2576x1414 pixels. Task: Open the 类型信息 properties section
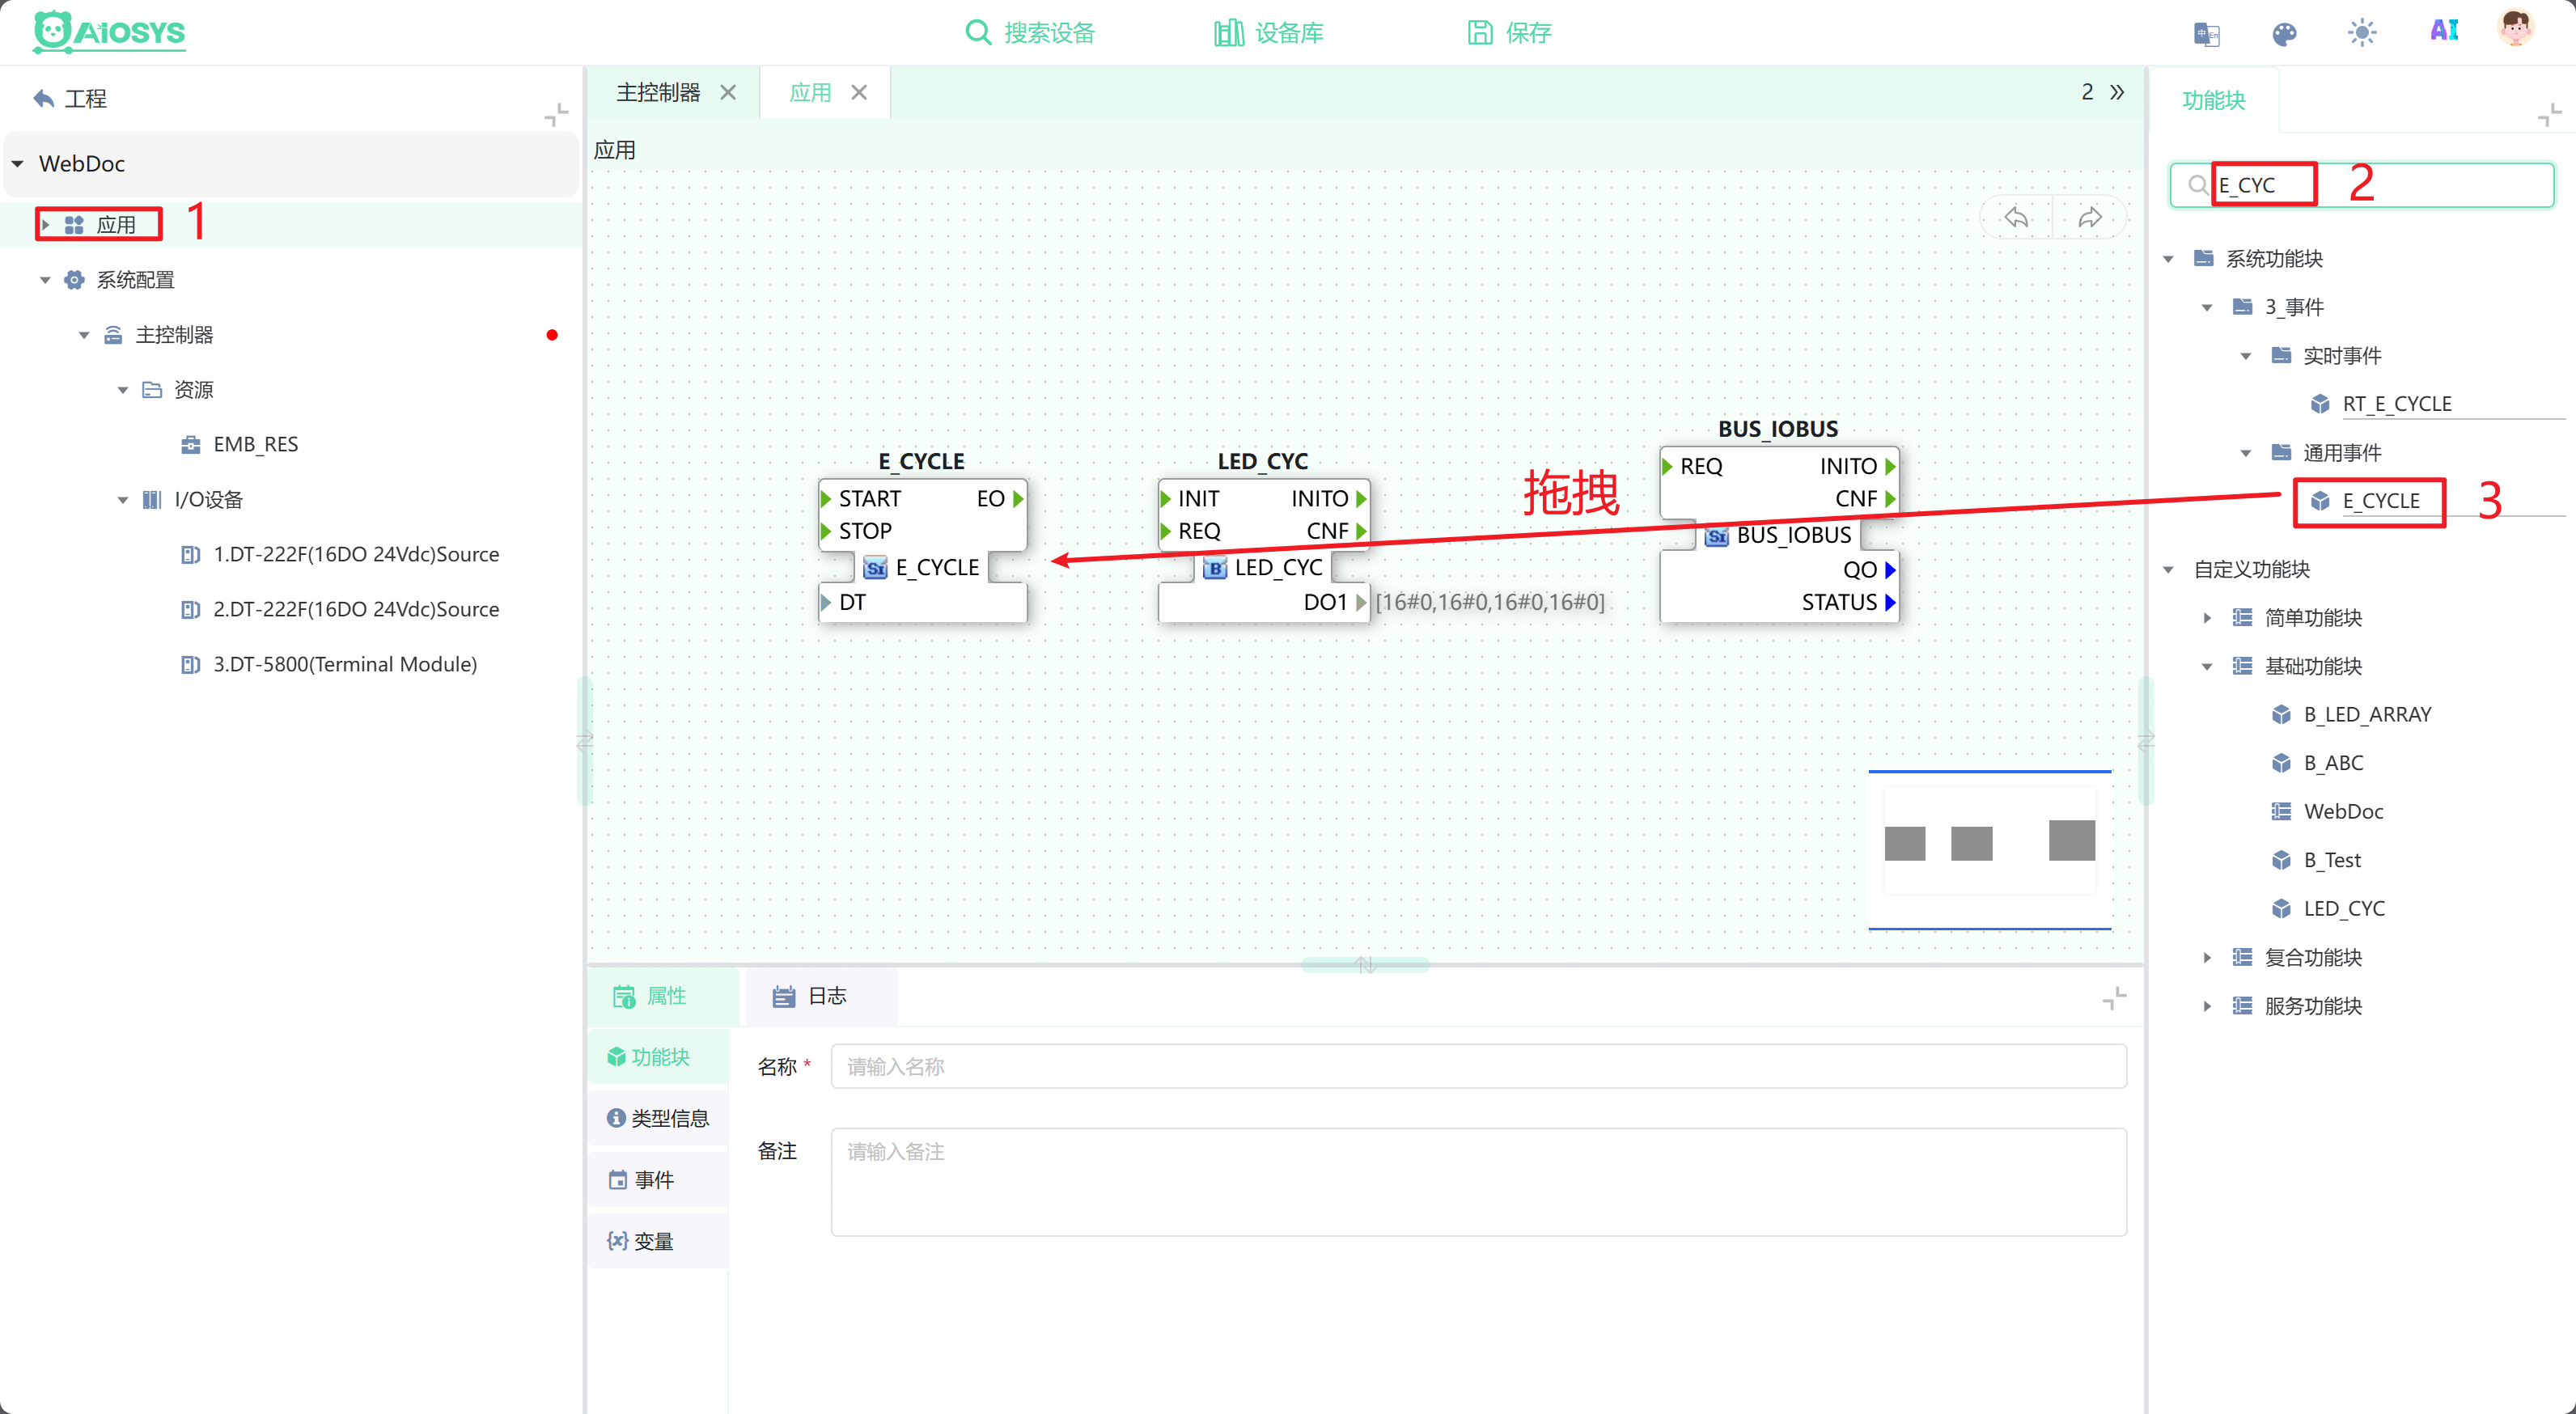[658, 1118]
